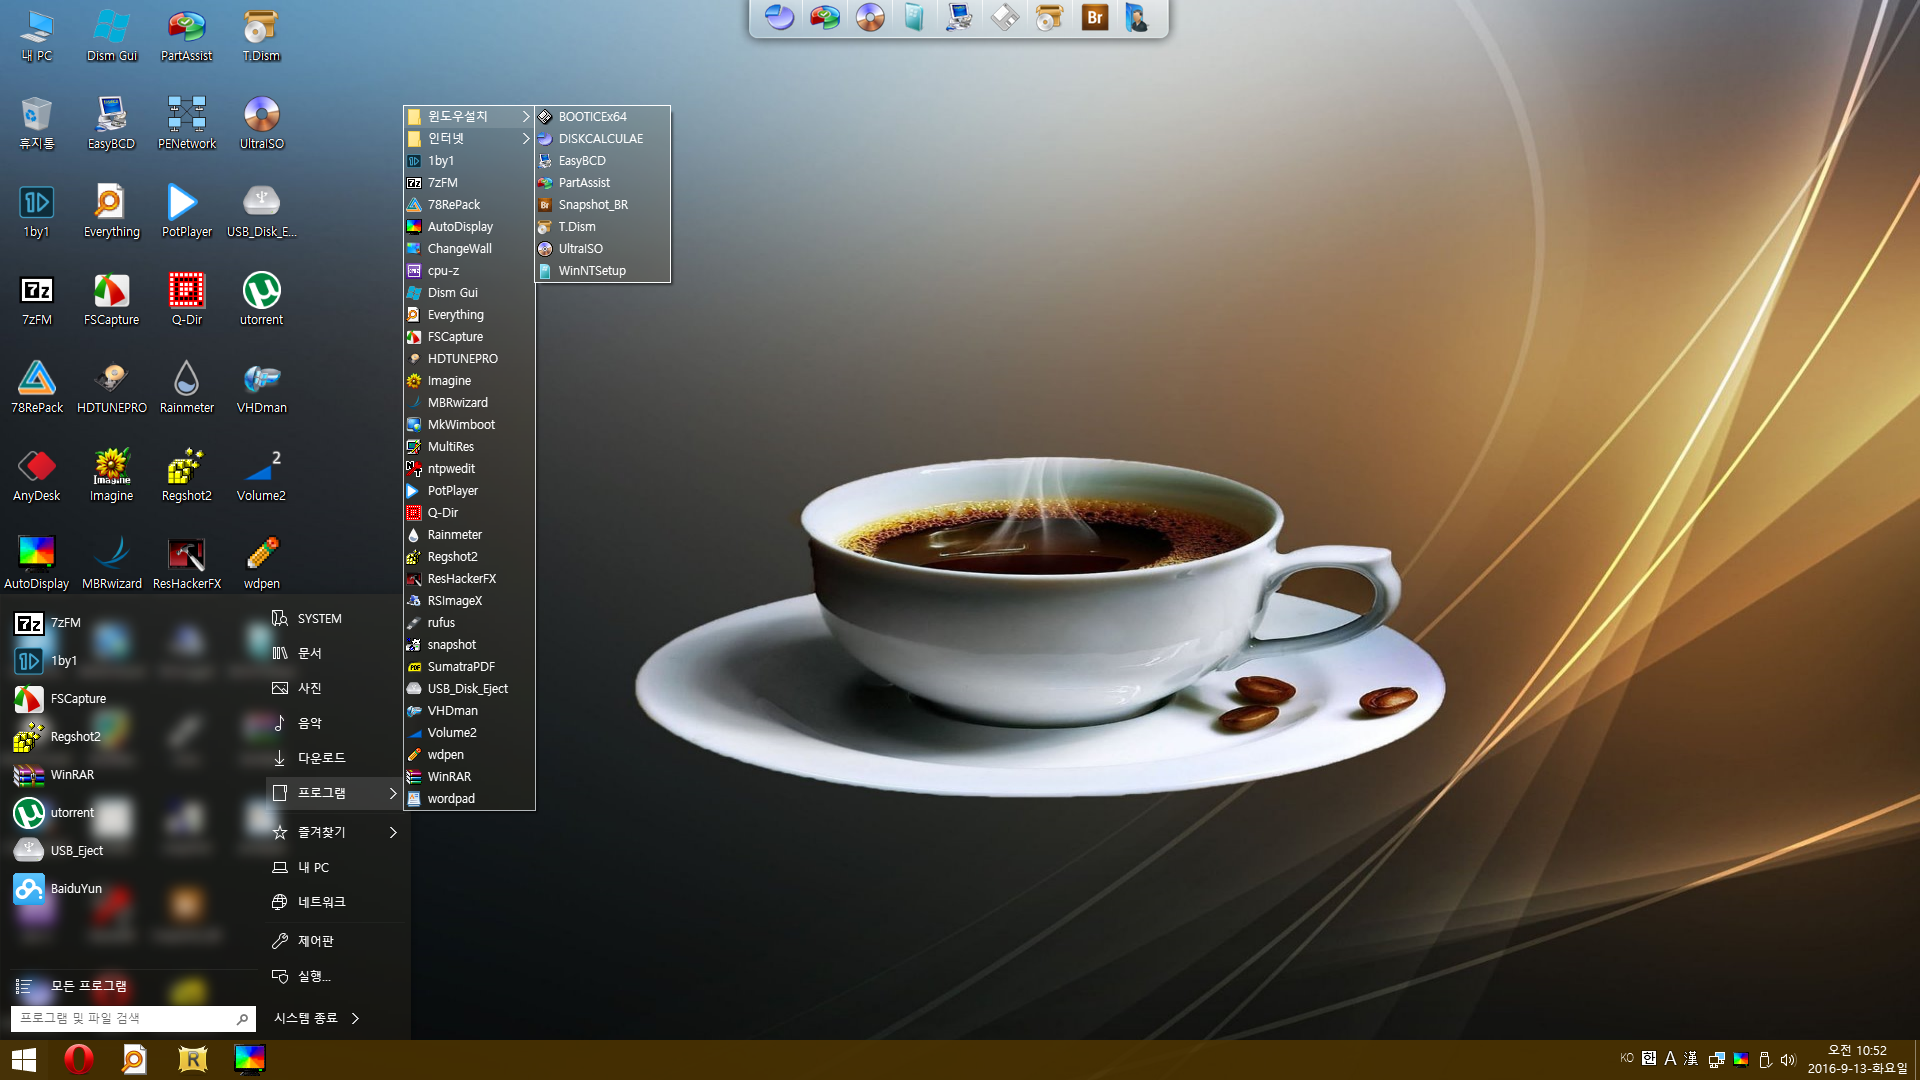Expand the 시스템 종료 options arrow

(x=355, y=1018)
